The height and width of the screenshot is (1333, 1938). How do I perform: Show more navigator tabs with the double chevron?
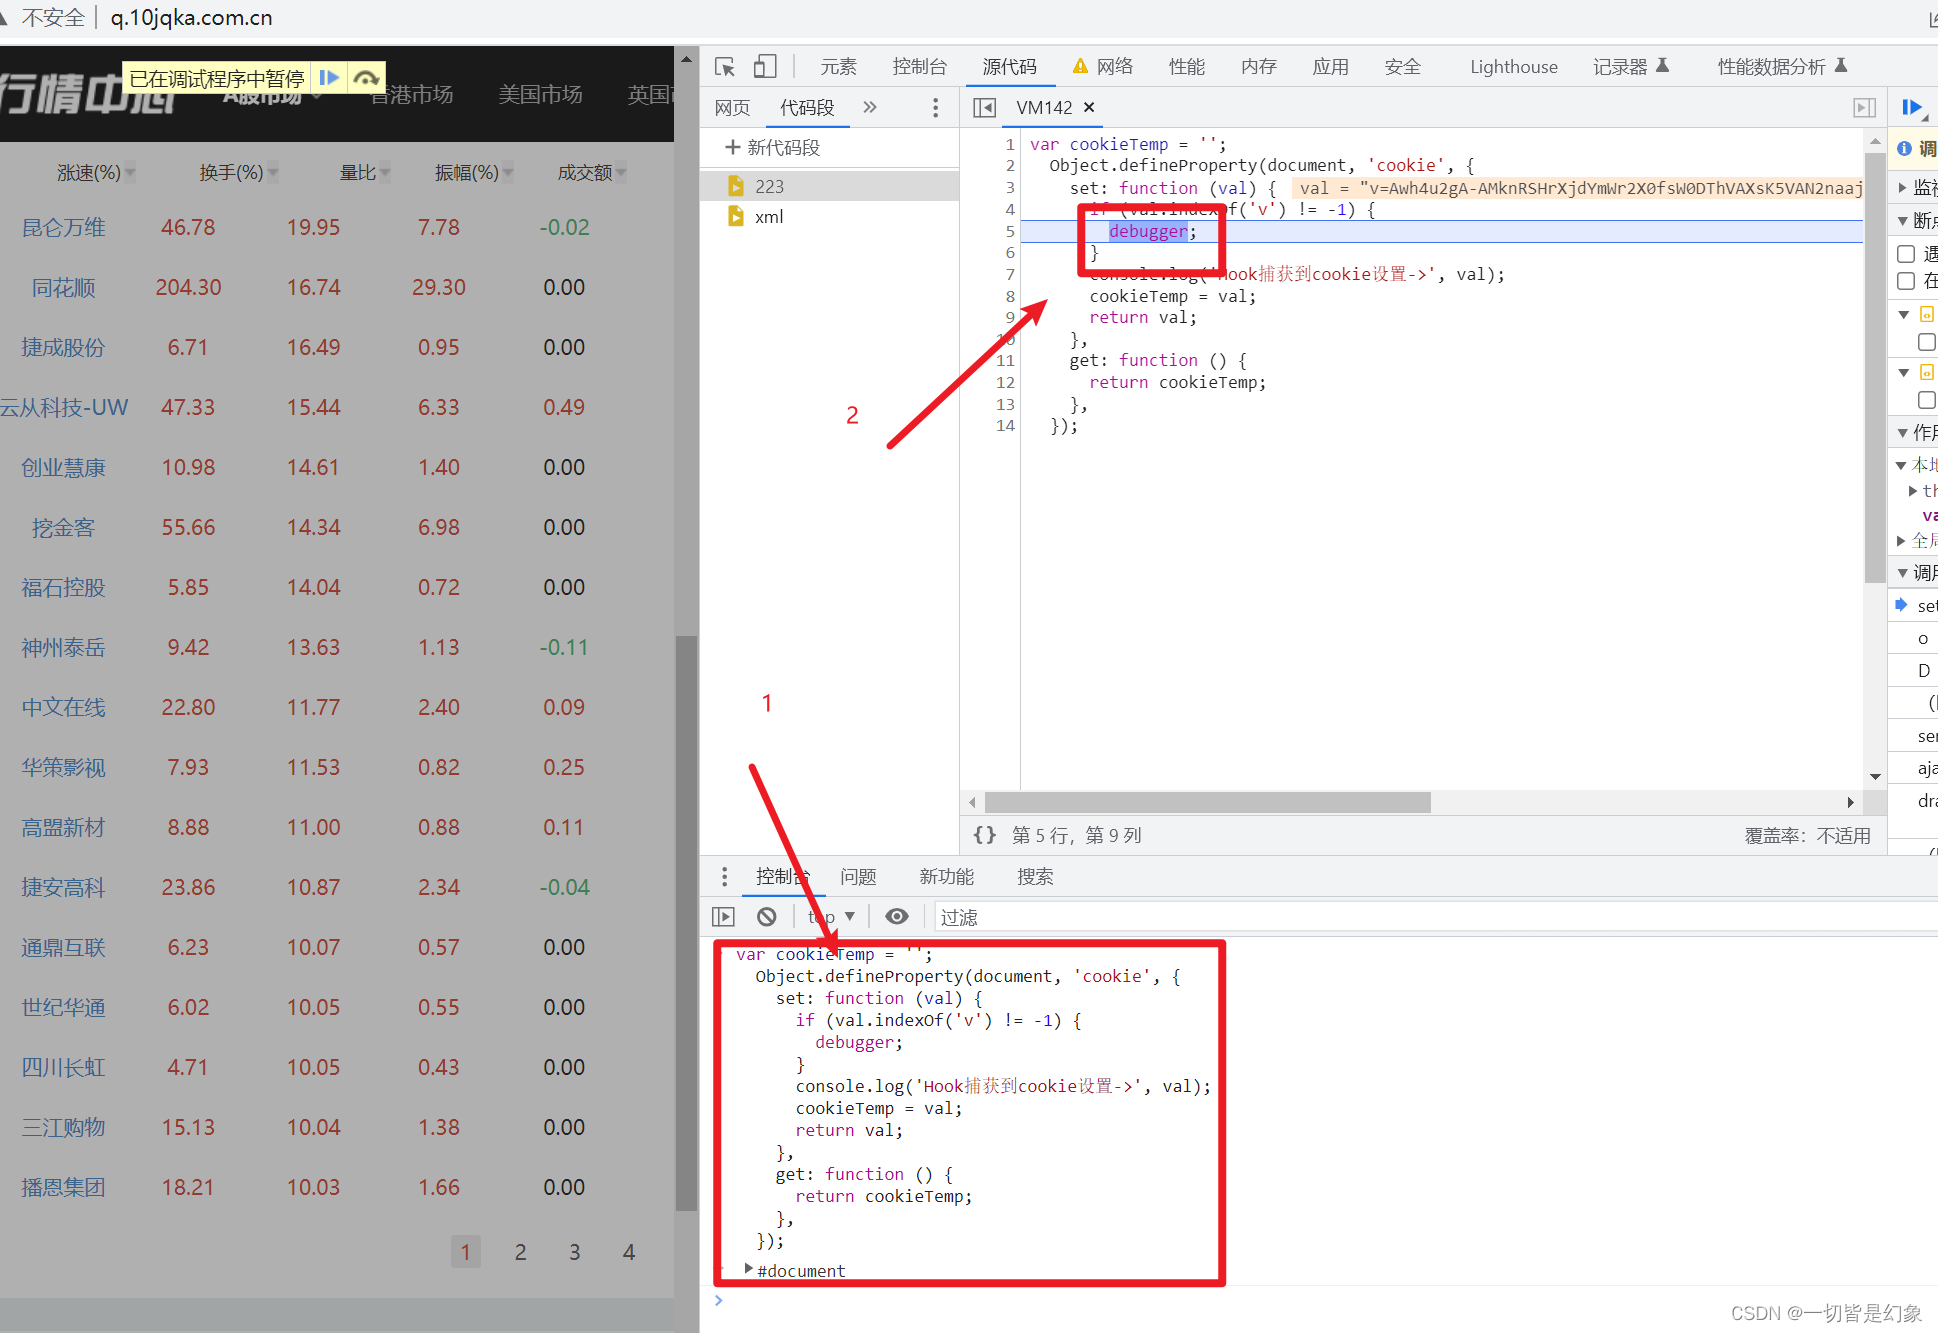click(x=870, y=107)
